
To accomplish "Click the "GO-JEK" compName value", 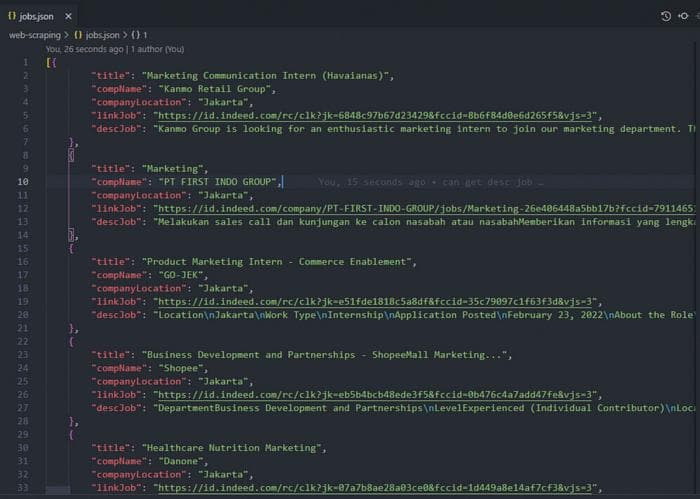I will (181, 275).
